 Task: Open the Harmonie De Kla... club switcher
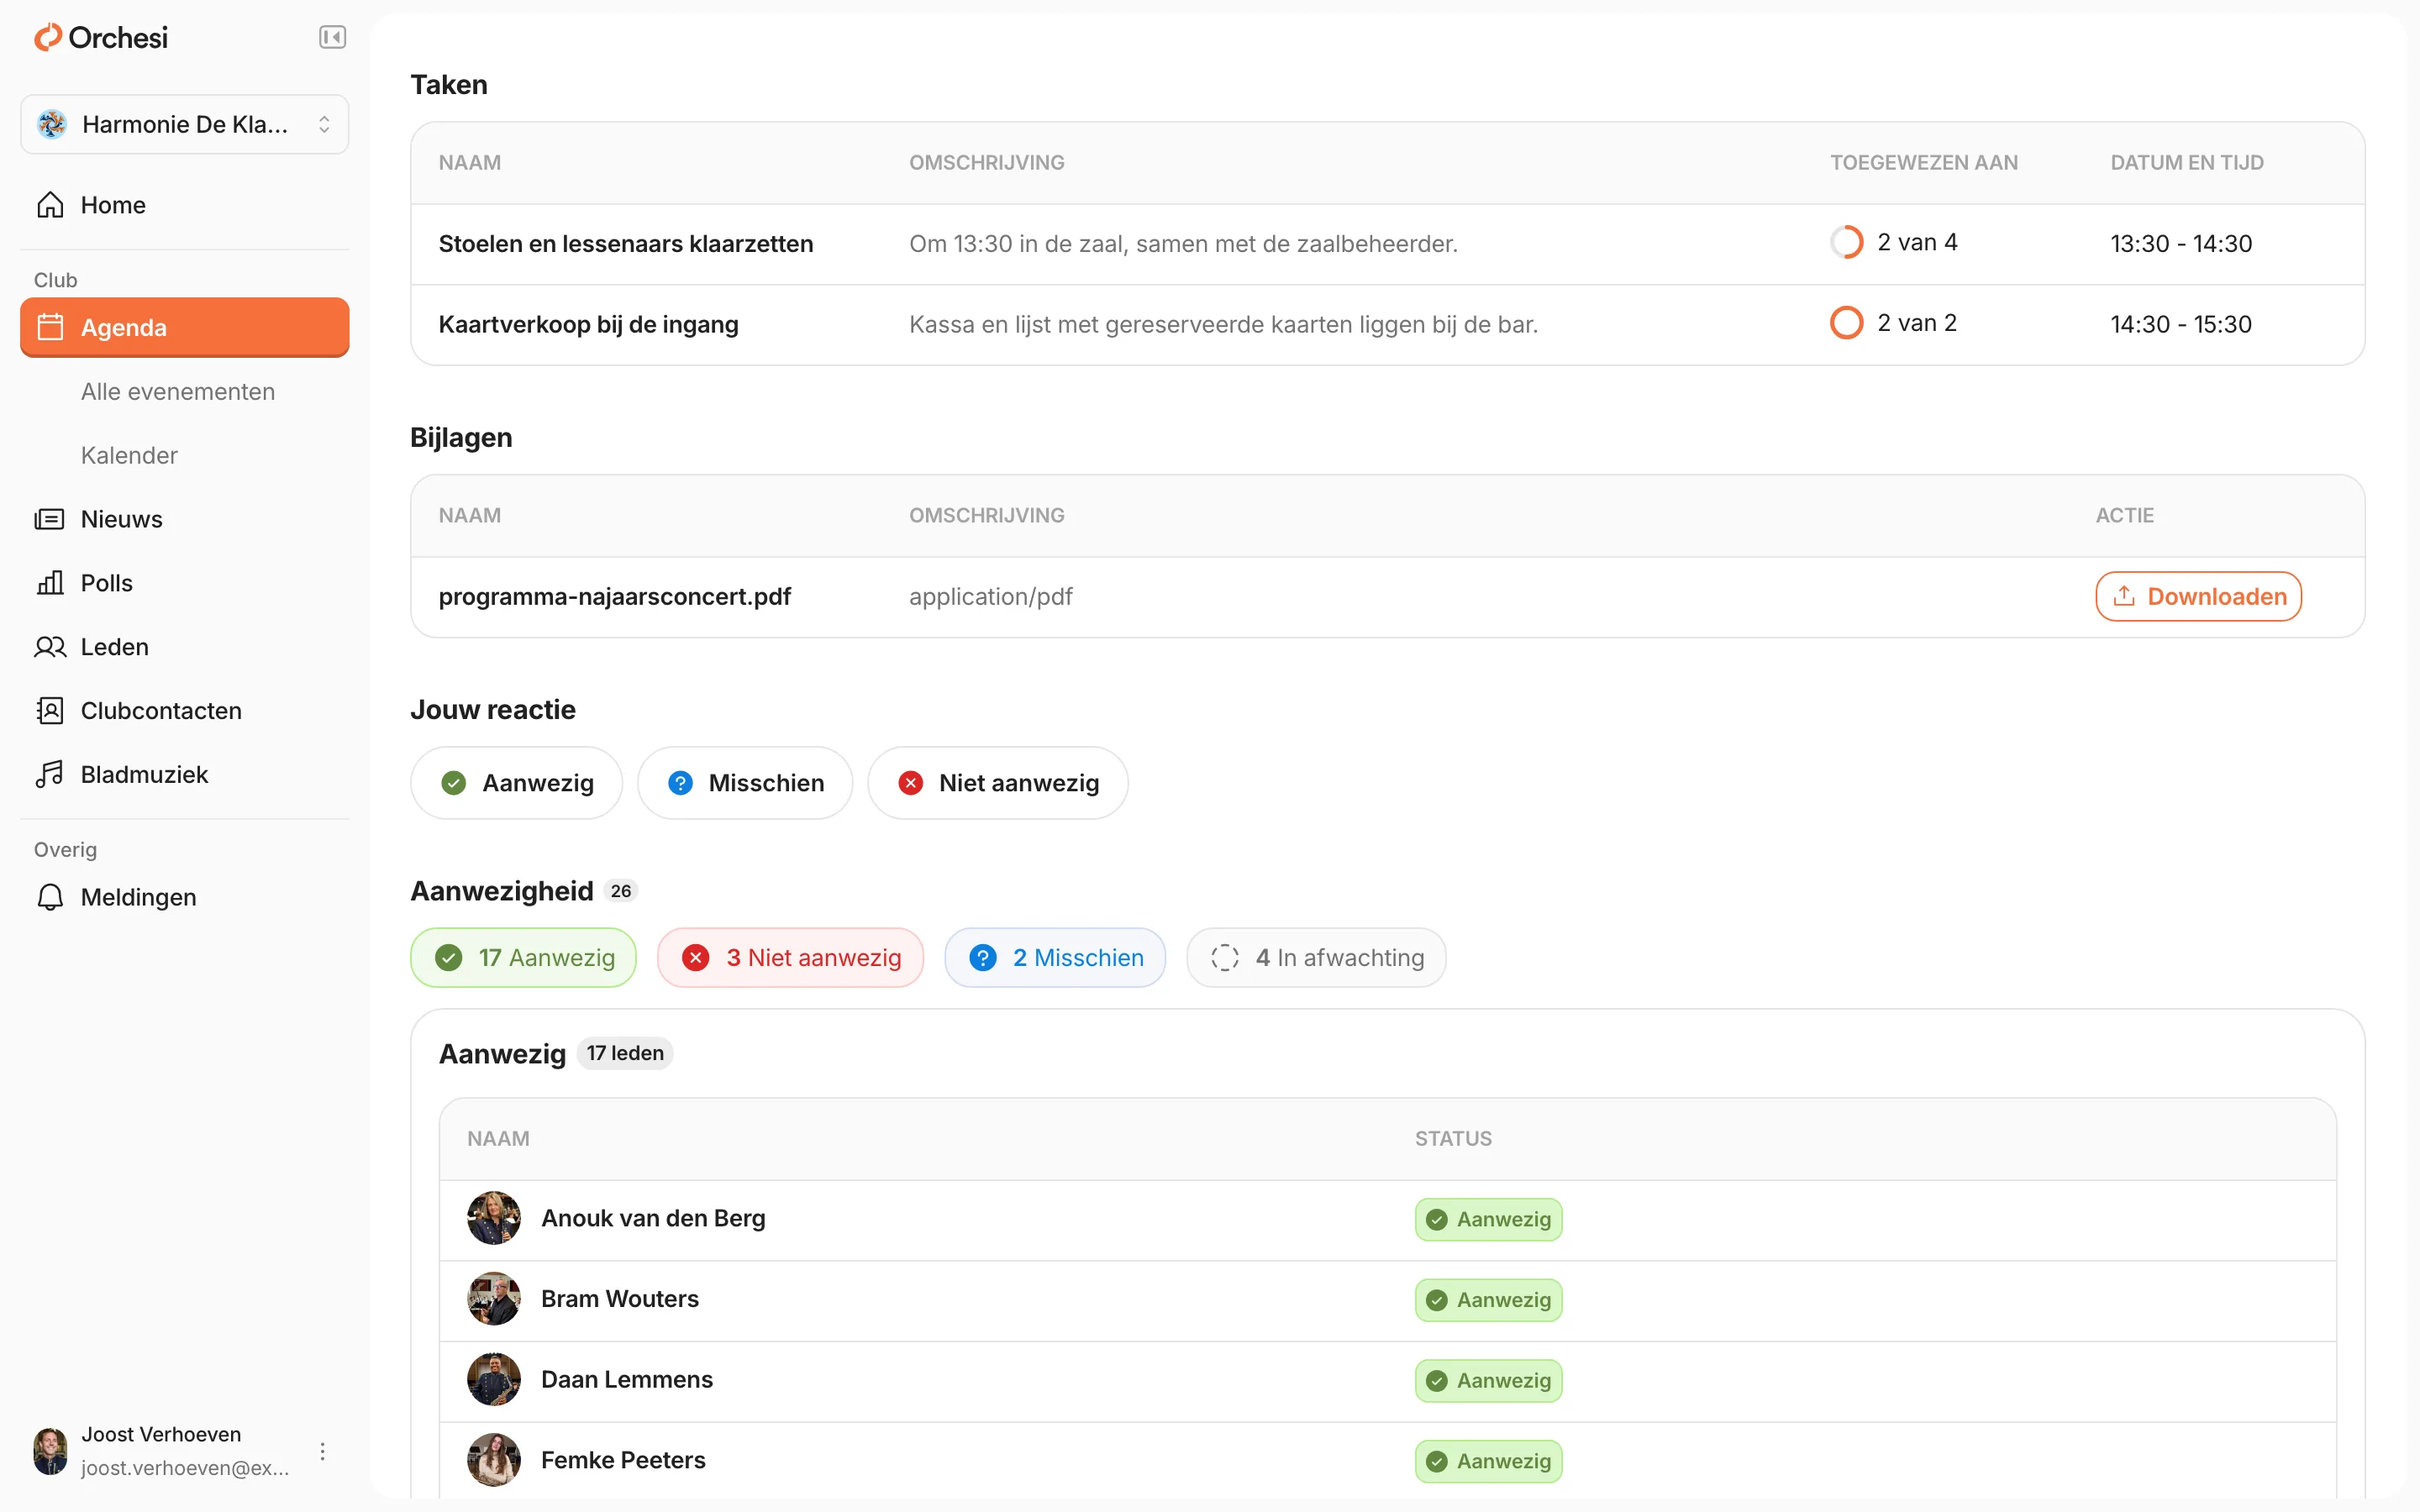pos(185,124)
